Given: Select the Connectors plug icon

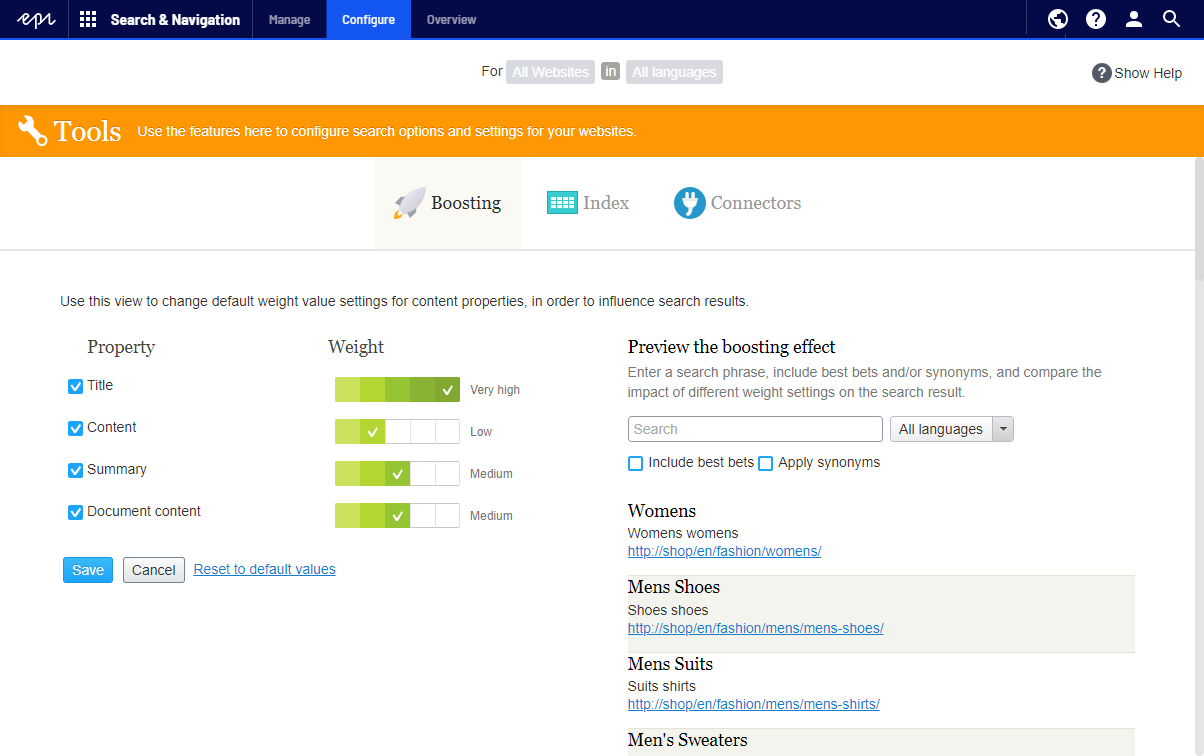Looking at the screenshot, I should coord(689,203).
